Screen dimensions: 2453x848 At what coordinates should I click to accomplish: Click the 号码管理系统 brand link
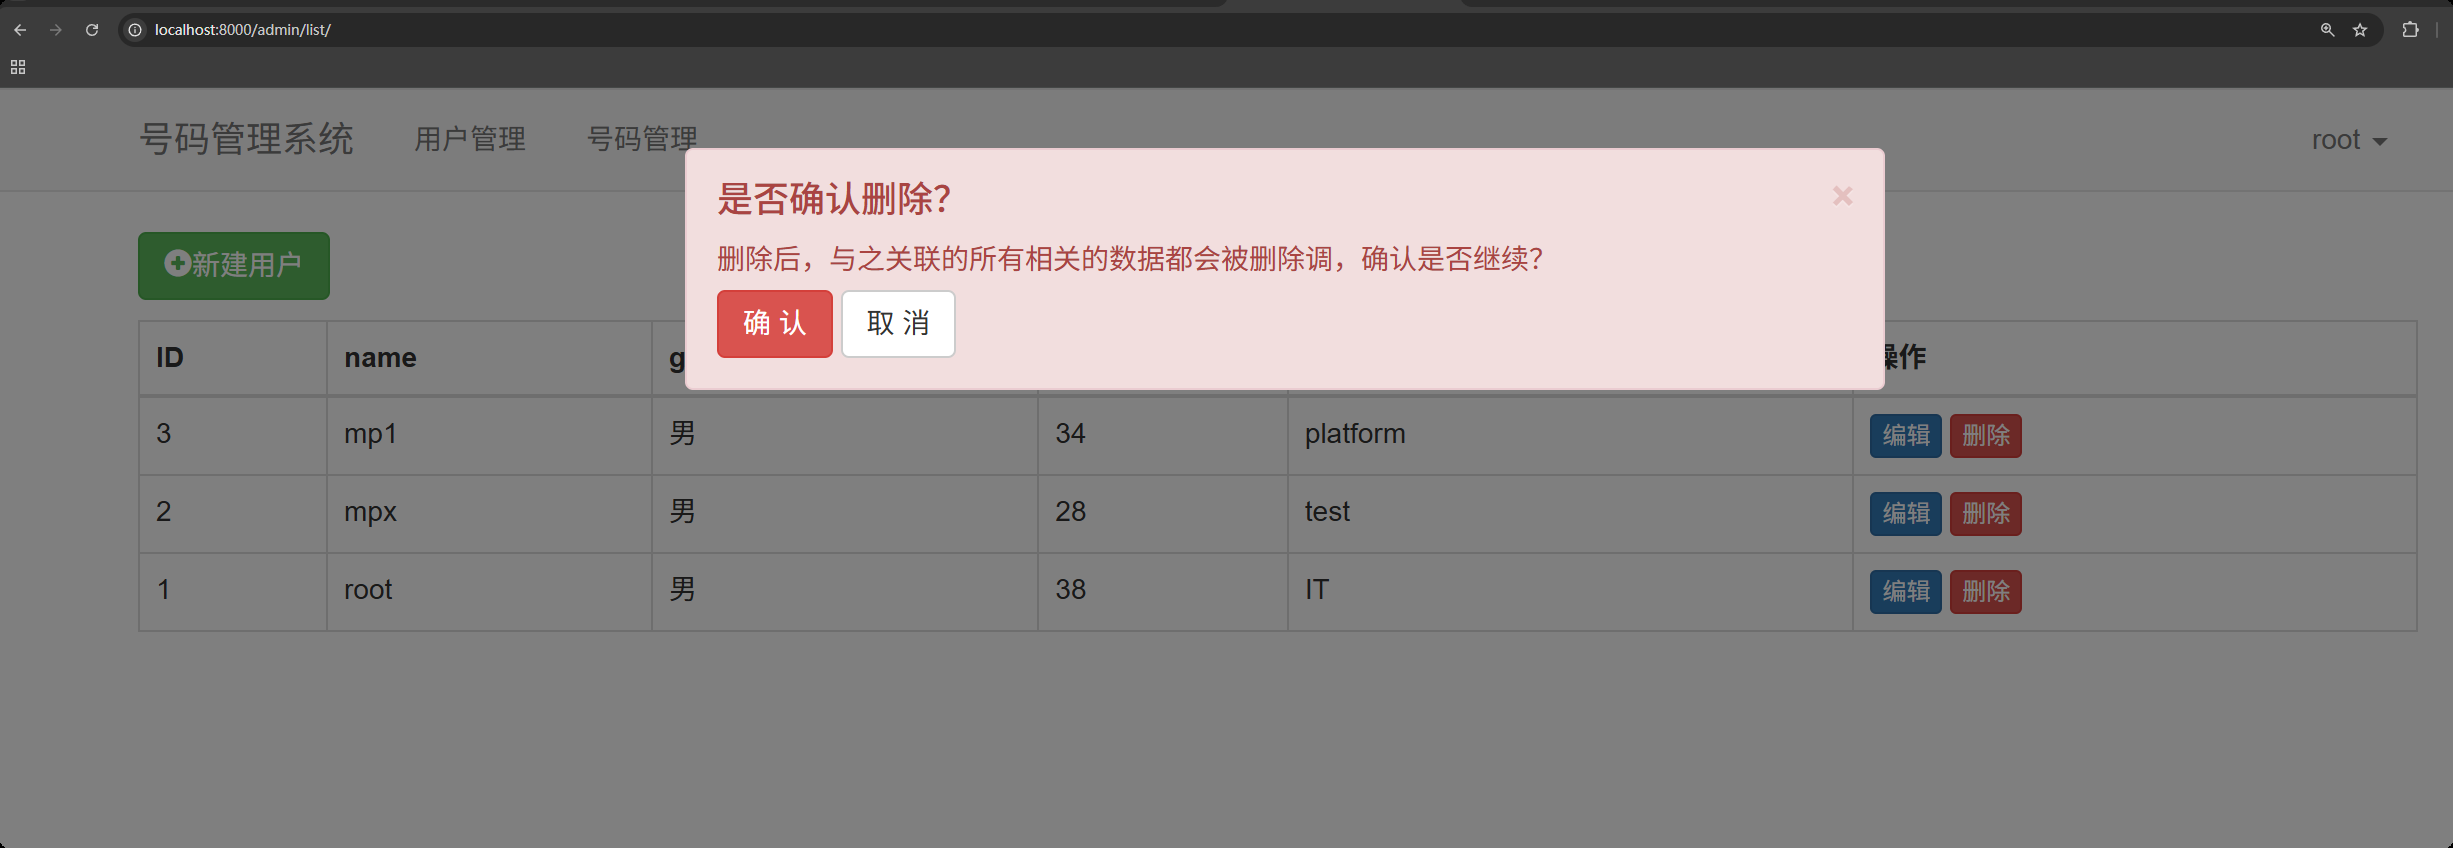pyautogui.click(x=246, y=138)
